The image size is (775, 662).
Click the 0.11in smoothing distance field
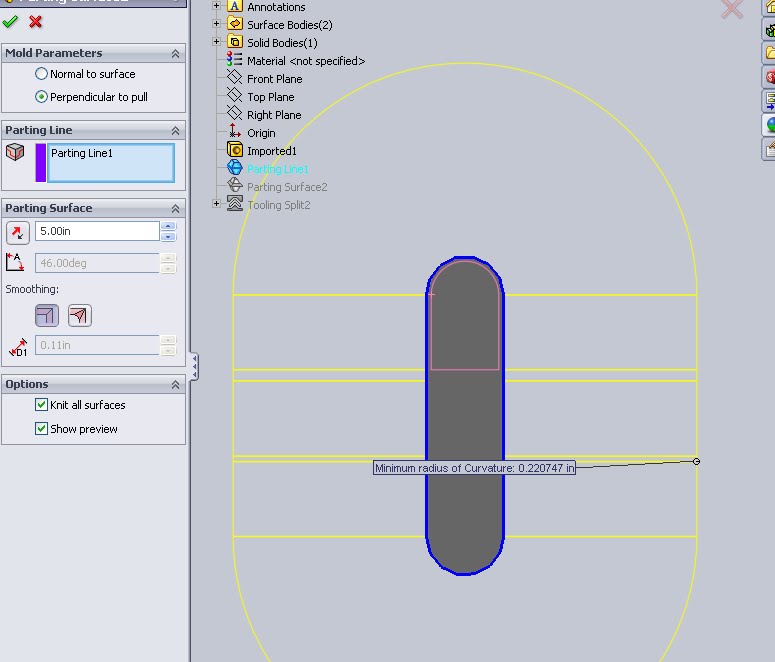pyautogui.click(x=97, y=345)
